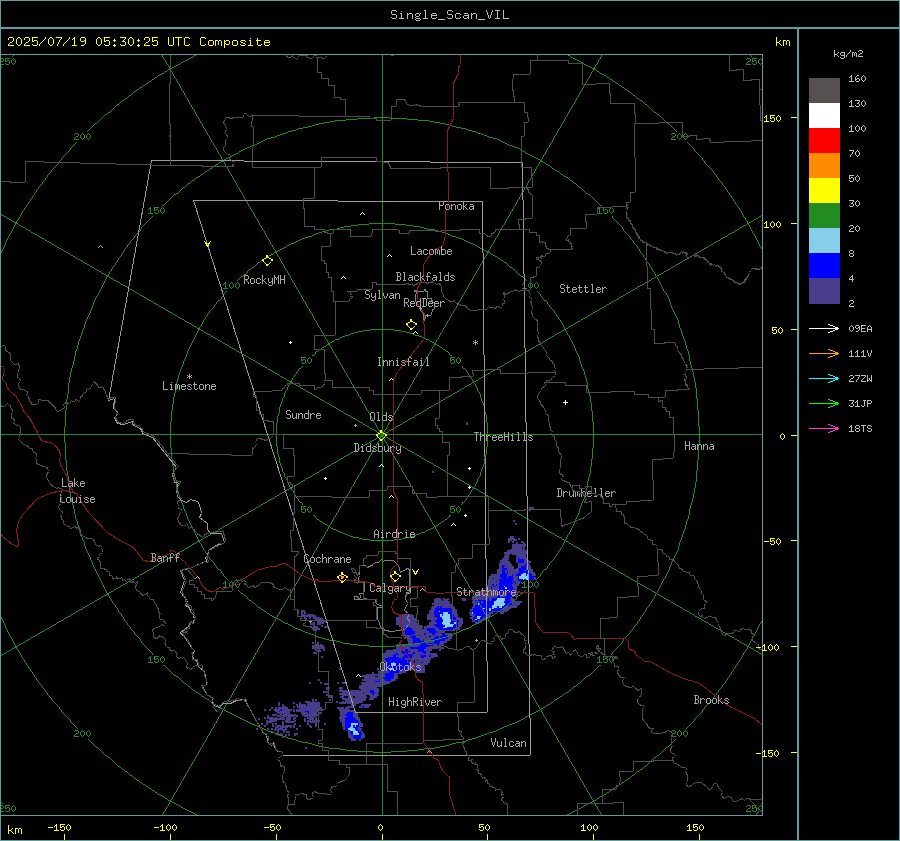Click the yellow diamond marker below RedDeer

pos(411,325)
